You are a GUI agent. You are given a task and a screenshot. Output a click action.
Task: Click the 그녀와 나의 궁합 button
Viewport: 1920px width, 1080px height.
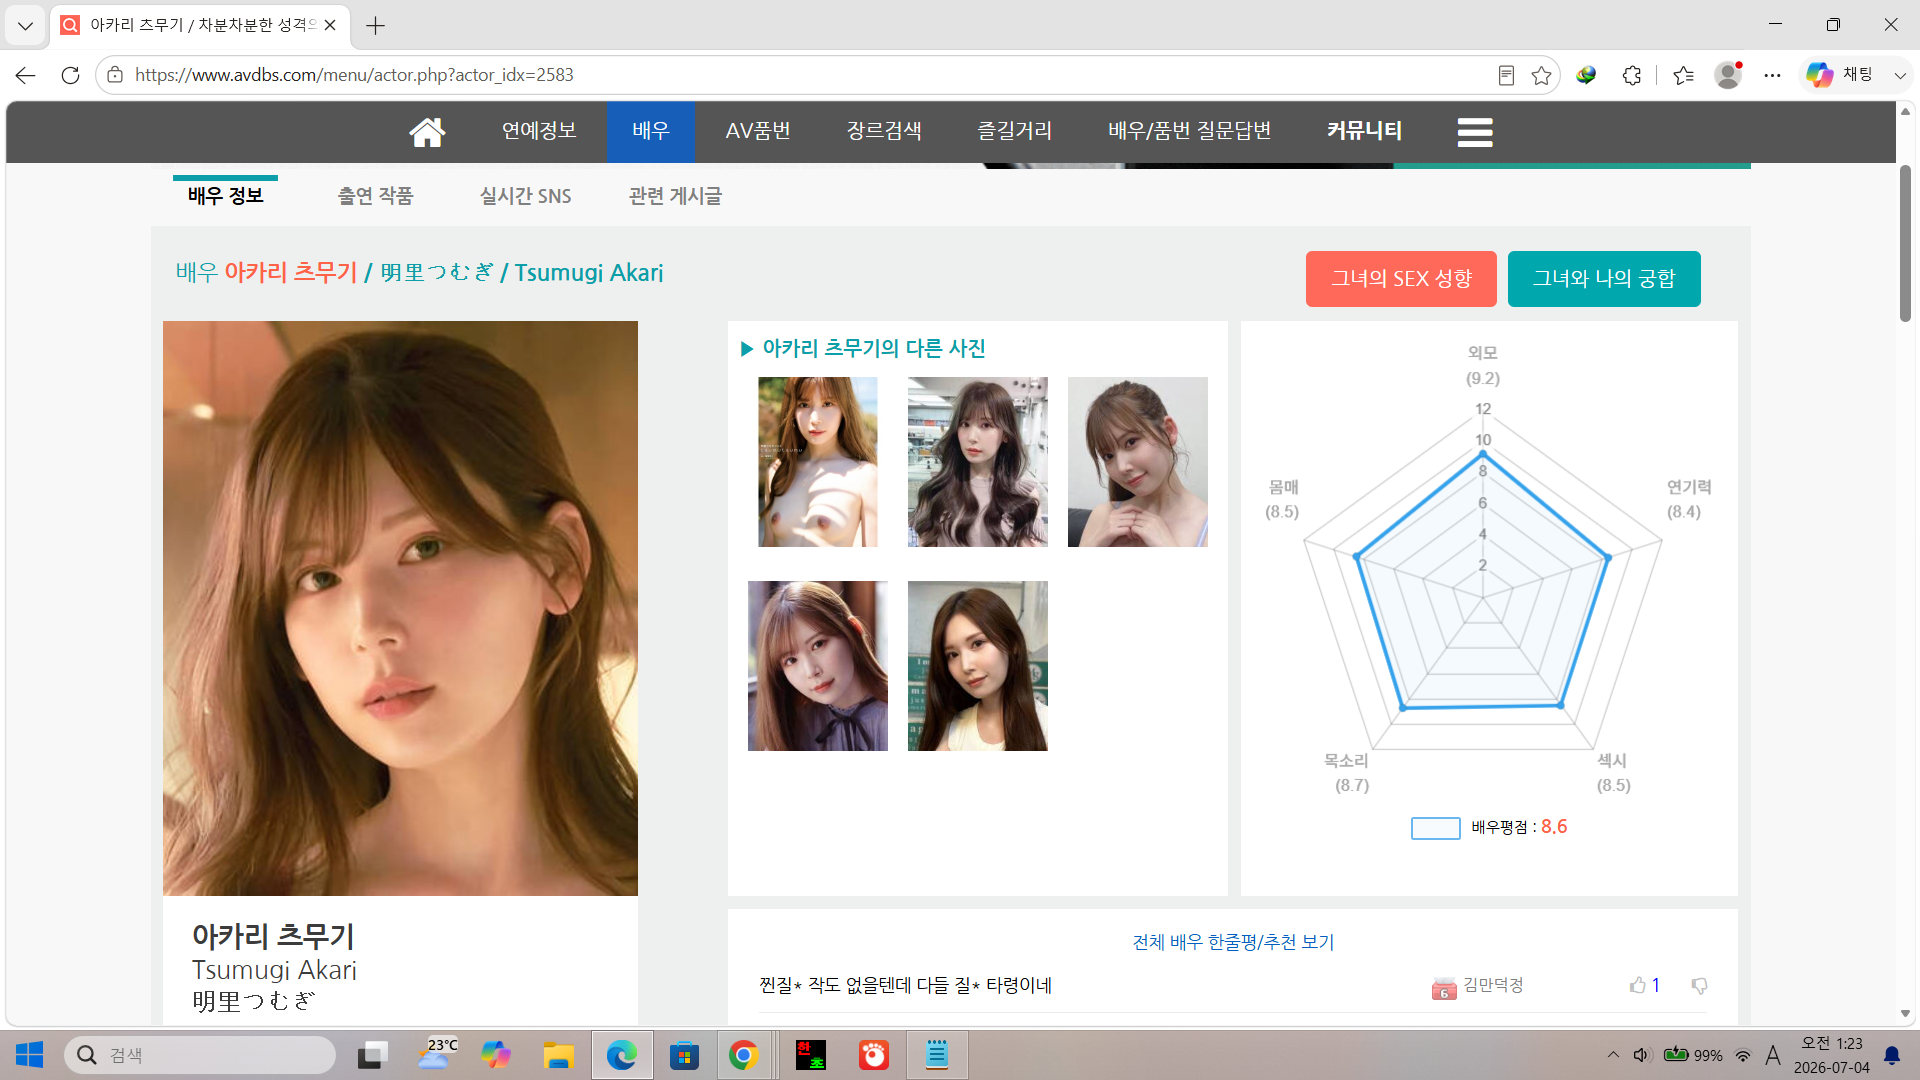coord(1604,278)
